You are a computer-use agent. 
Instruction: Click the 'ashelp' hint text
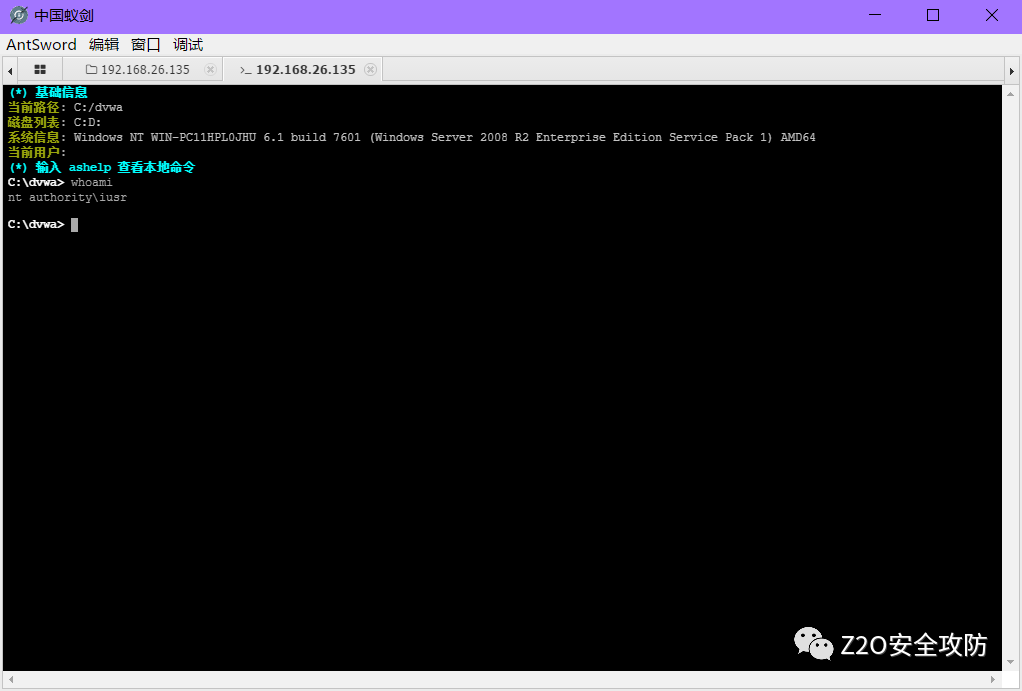coord(90,168)
